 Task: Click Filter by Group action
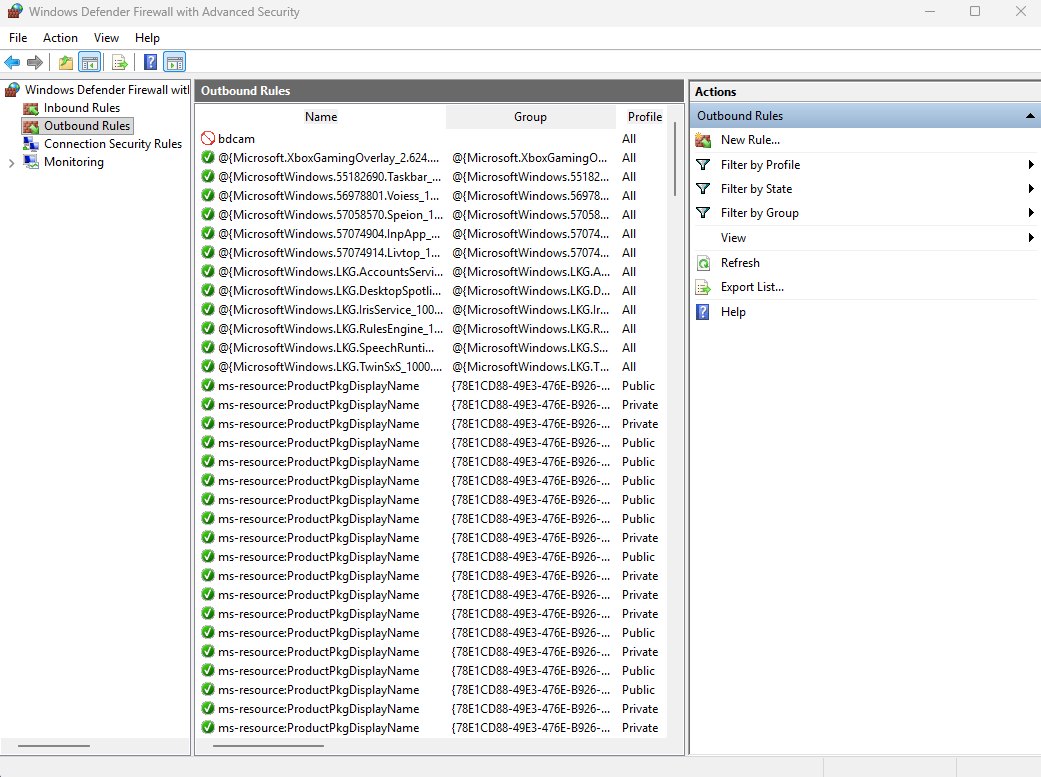pos(760,213)
